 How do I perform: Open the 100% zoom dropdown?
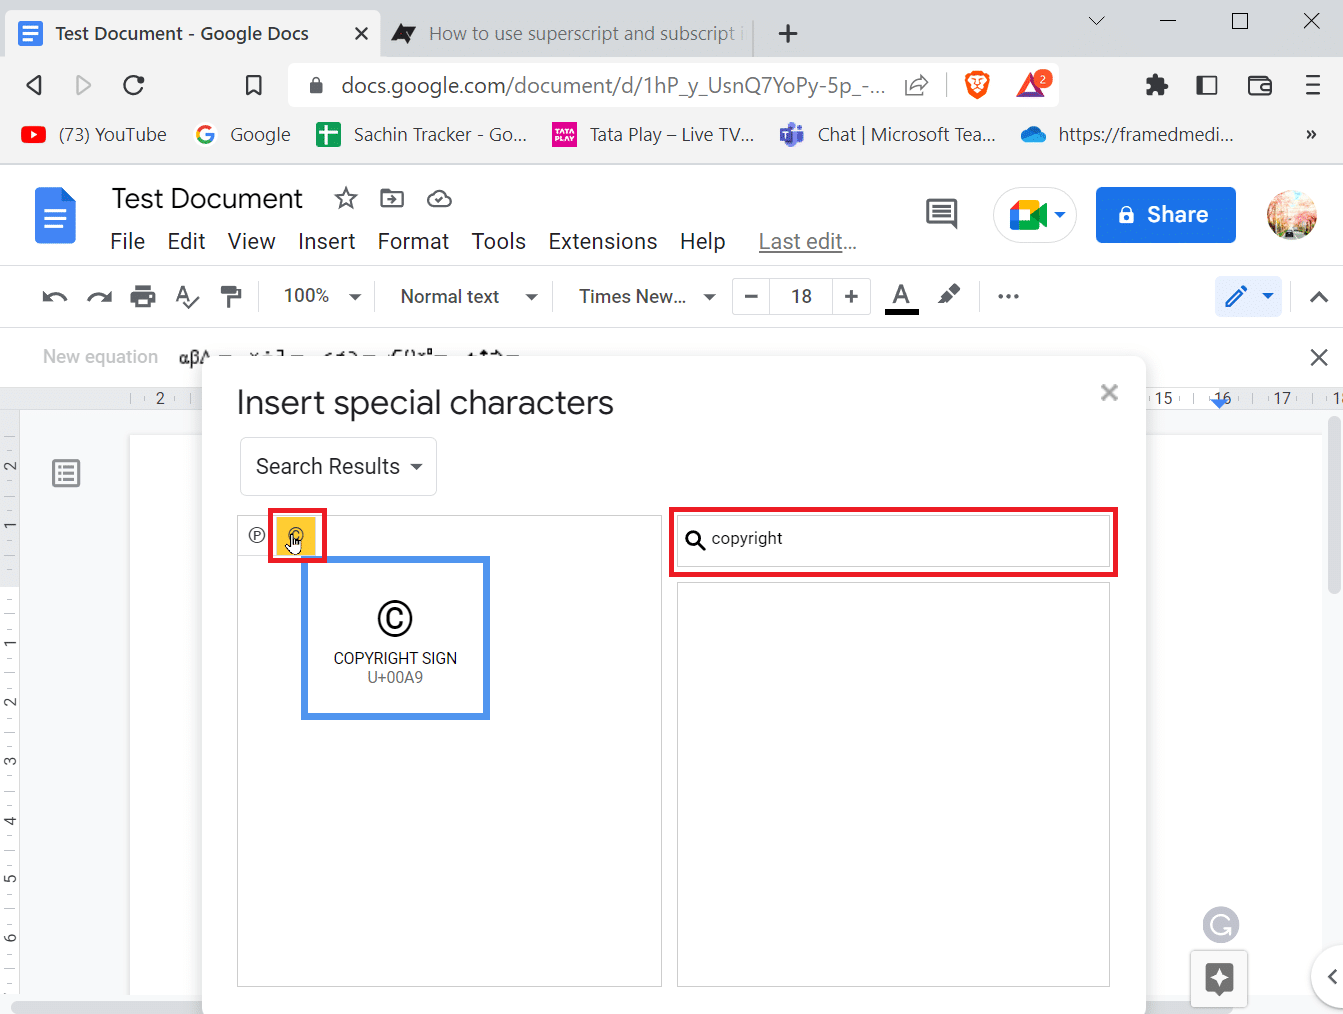321,296
